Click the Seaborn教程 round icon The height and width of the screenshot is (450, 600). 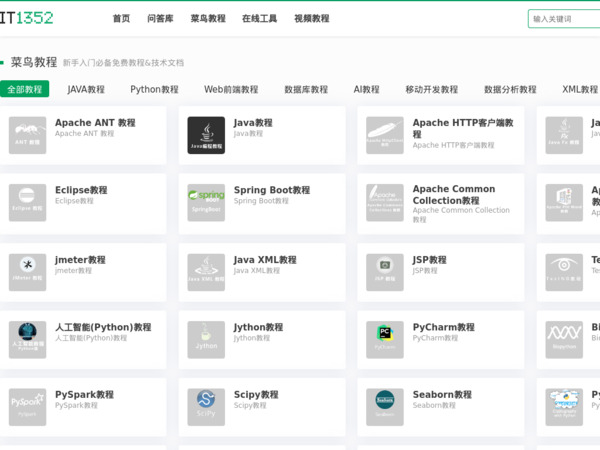pos(385,407)
